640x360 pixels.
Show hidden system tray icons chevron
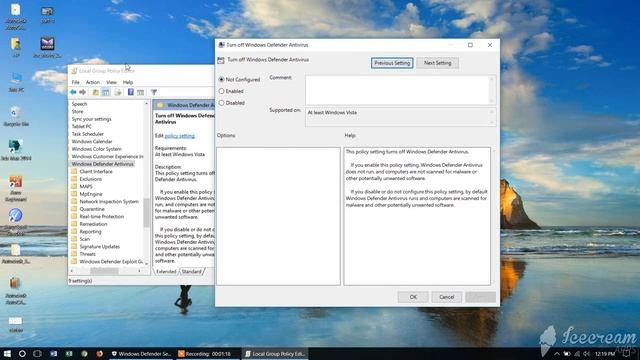coord(557,353)
